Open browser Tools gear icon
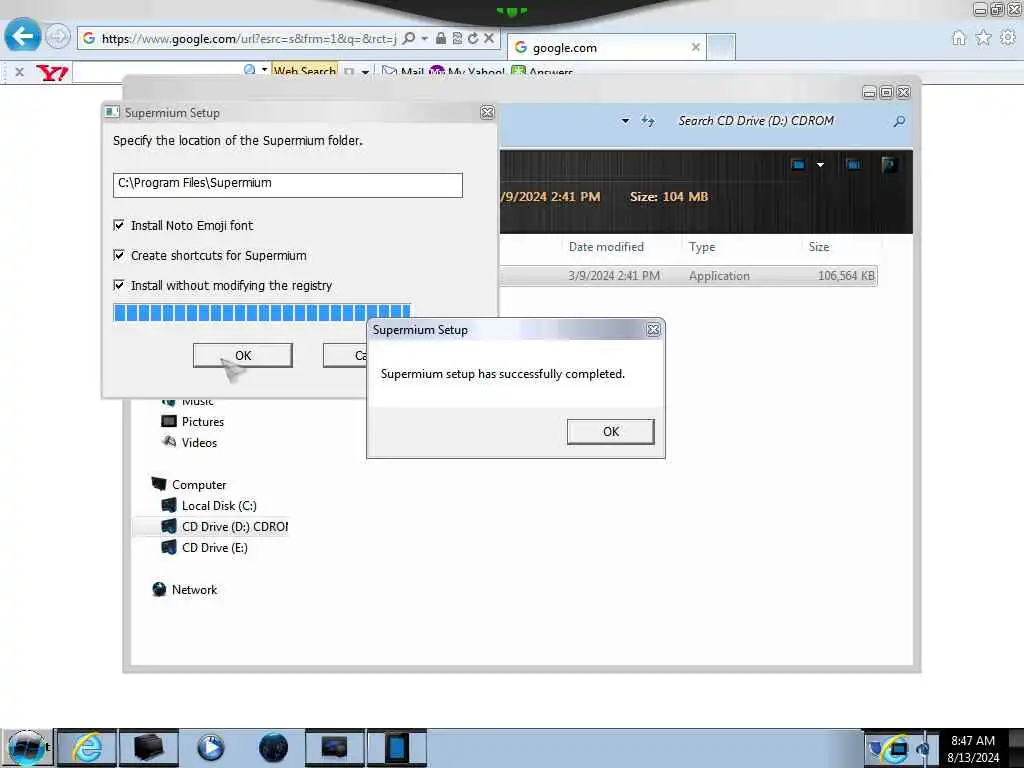The width and height of the screenshot is (1024, 768). click(x=1008, y=38)
